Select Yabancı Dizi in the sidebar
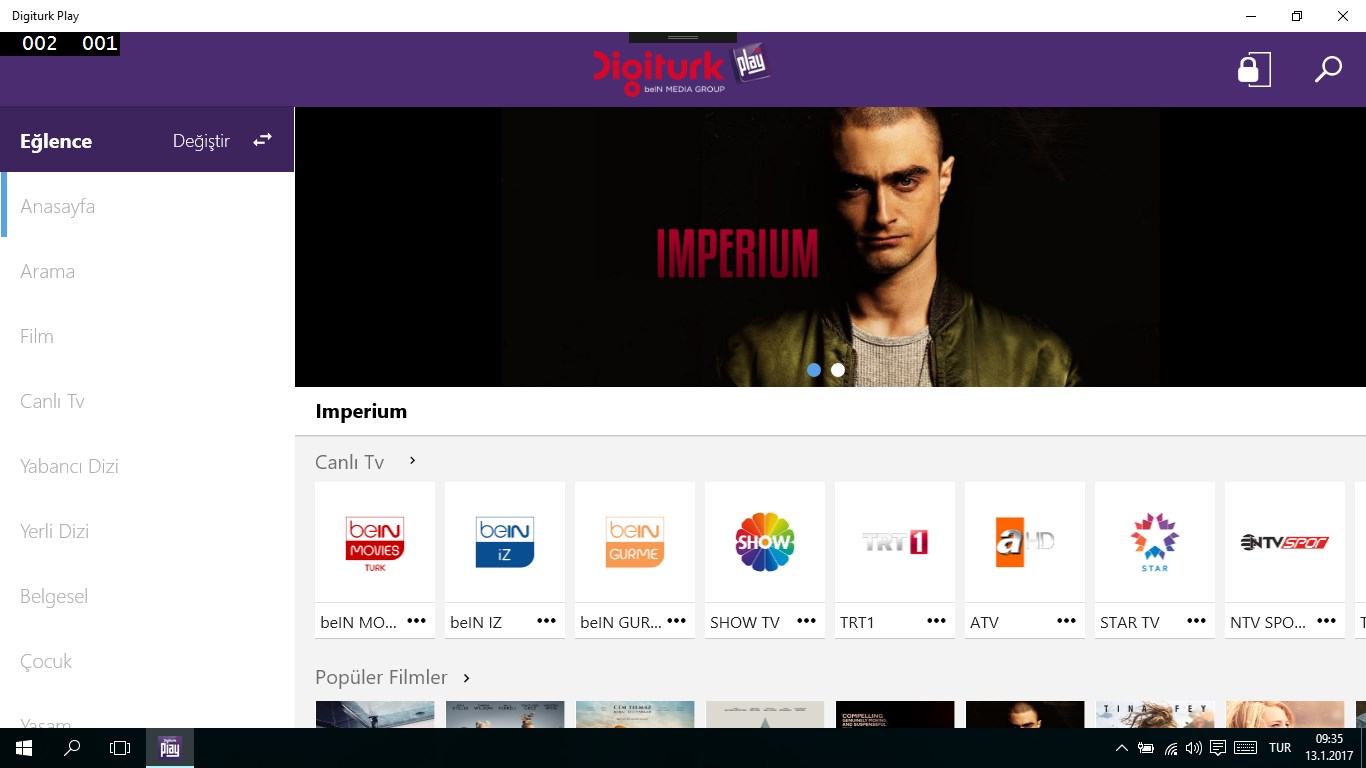Screen dimensions: 1366x768 tap(147, 466)
